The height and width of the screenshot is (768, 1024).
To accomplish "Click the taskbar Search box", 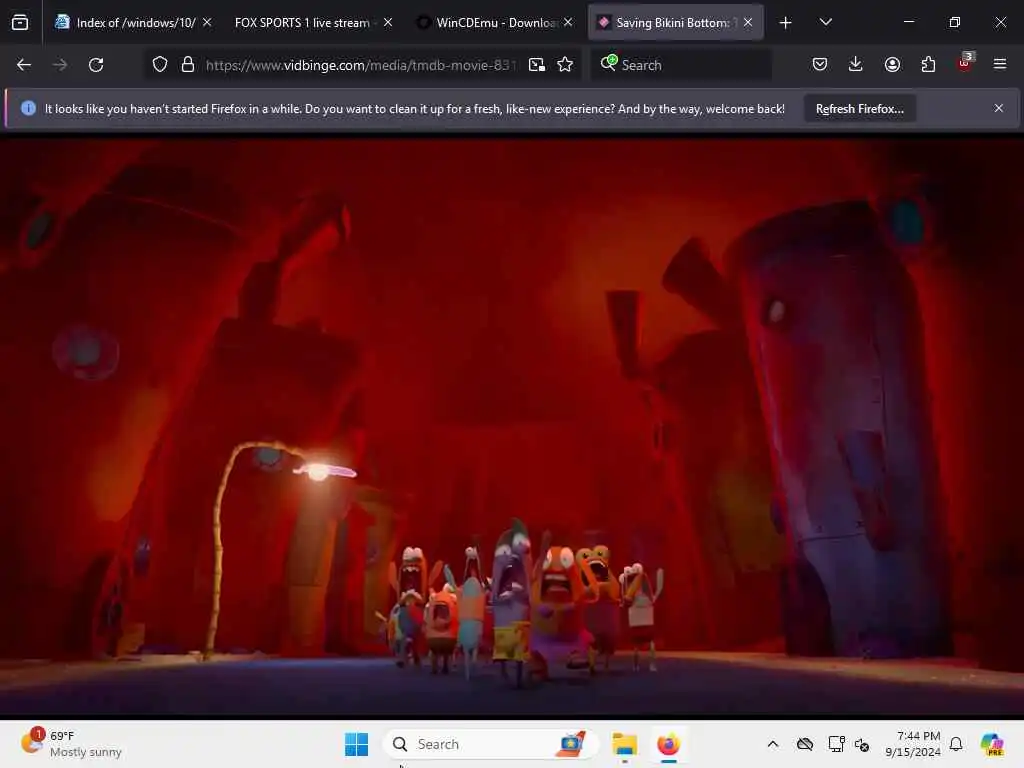I will pos(491,744).
